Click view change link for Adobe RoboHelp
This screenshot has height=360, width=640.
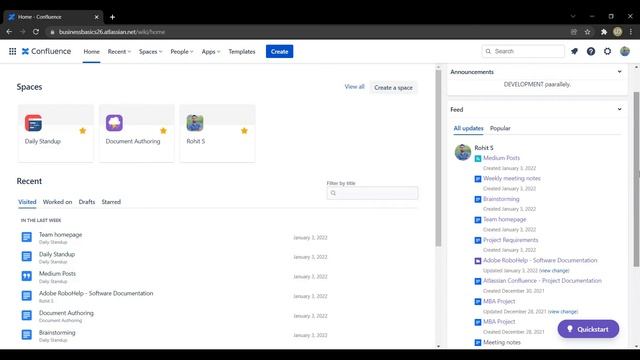tap(554, 271)
